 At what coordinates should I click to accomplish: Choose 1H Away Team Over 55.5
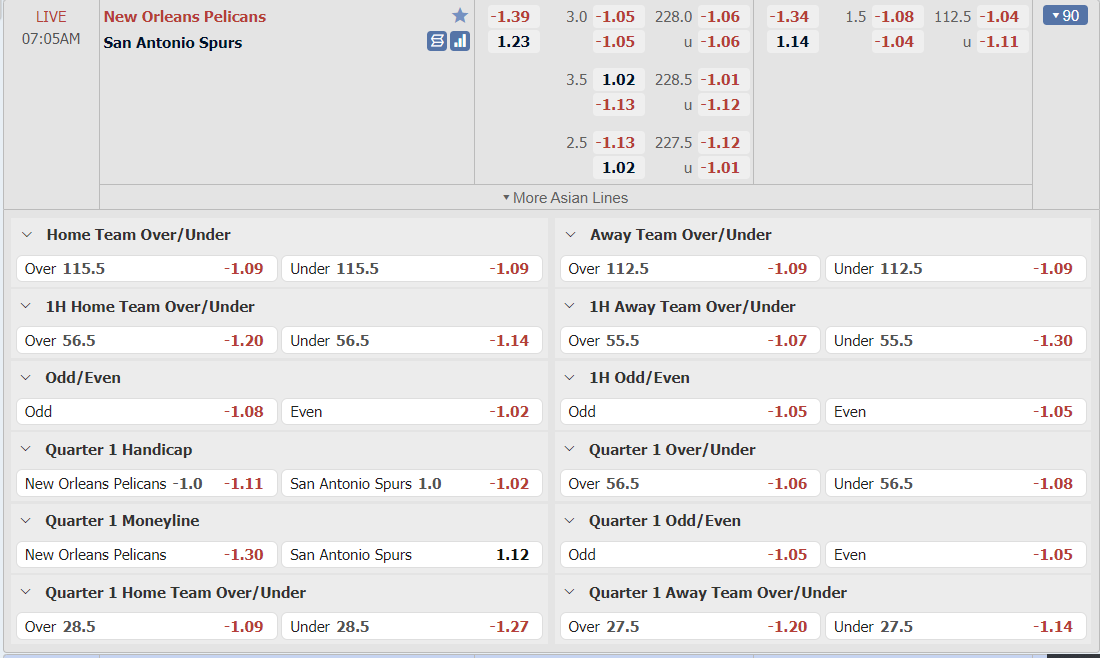pyautogui.click(x=690, y=341)
